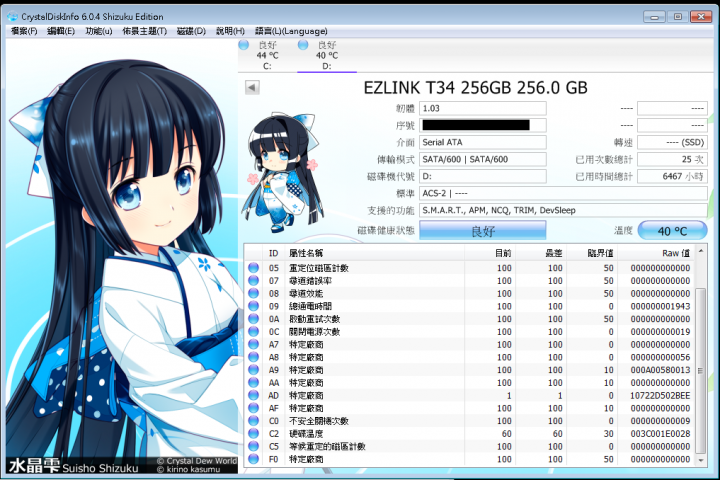The height and width of the screenshot is (480, 720).
Task: Select raw value 000A00580013 in row A9
Action: [660, 370]
